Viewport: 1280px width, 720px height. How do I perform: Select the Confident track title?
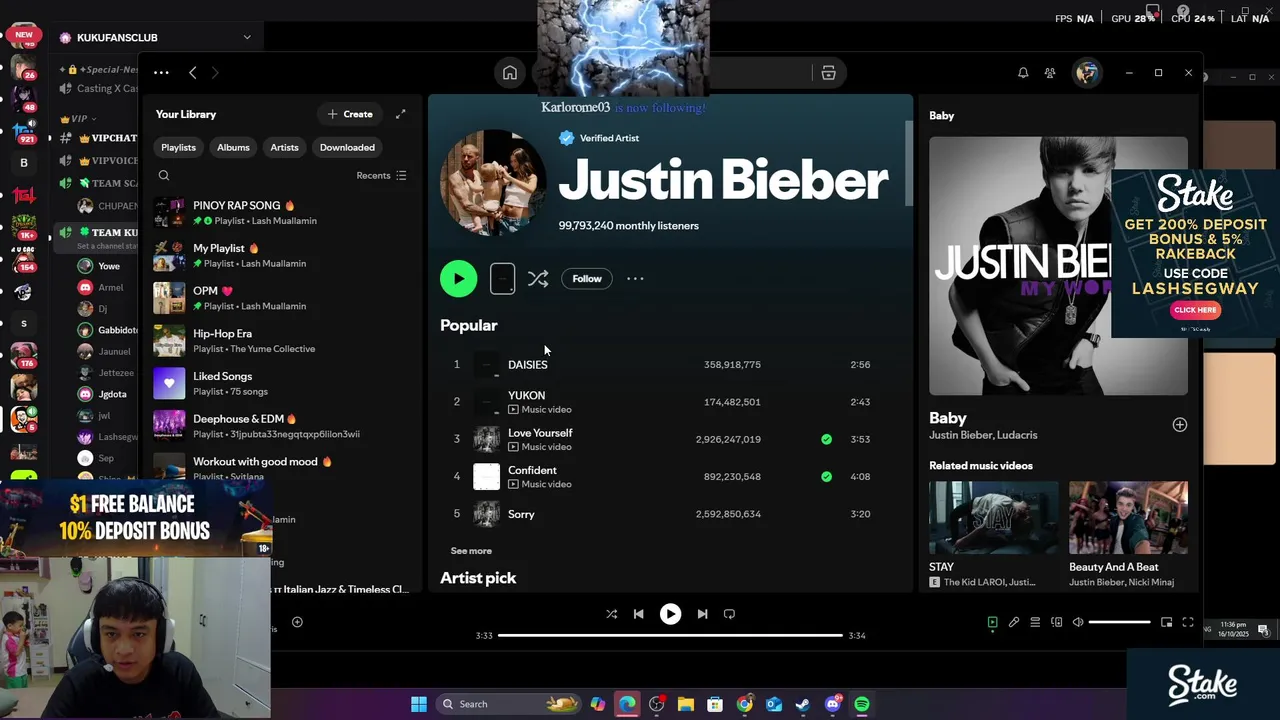[x=532, y=470]
